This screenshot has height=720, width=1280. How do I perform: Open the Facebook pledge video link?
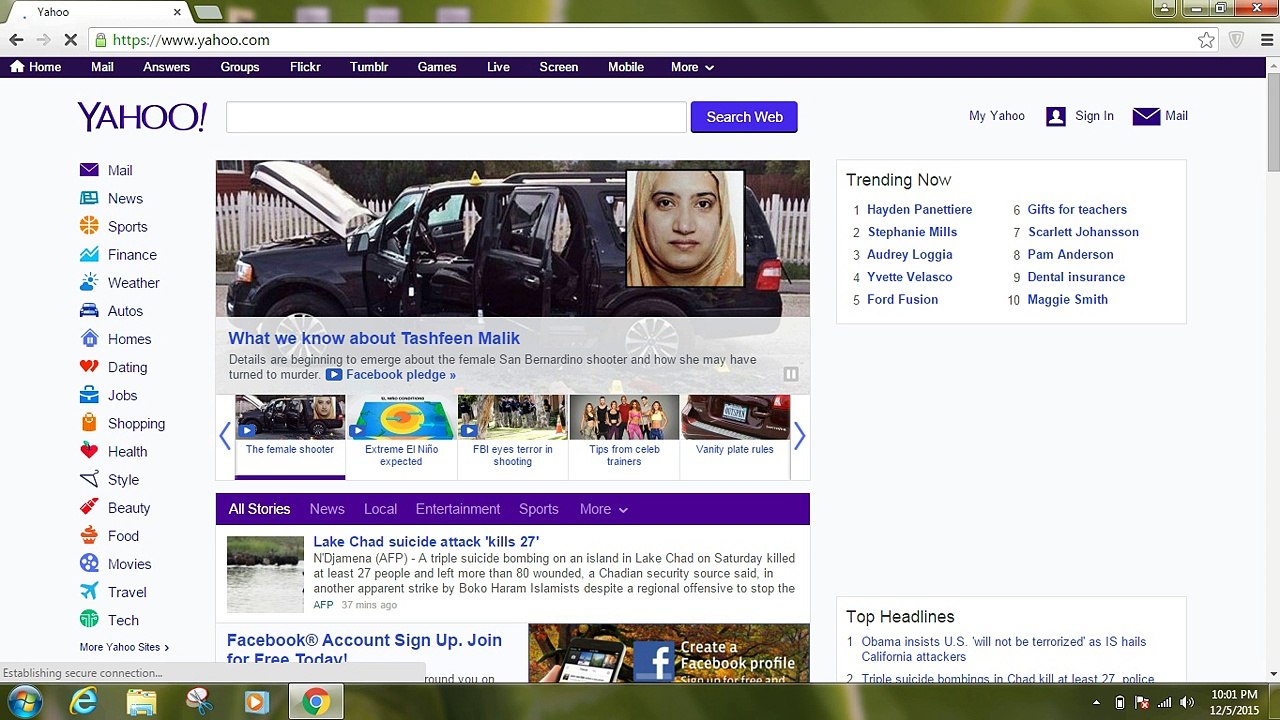click(401, 375)
